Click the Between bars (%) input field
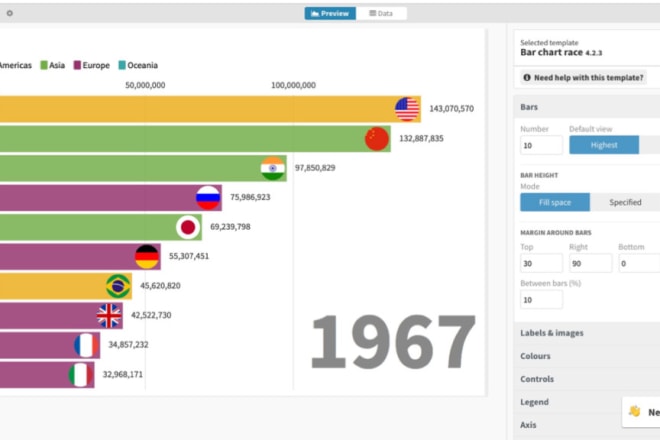Viewport: 660px width, 440px height. [541, 300]
